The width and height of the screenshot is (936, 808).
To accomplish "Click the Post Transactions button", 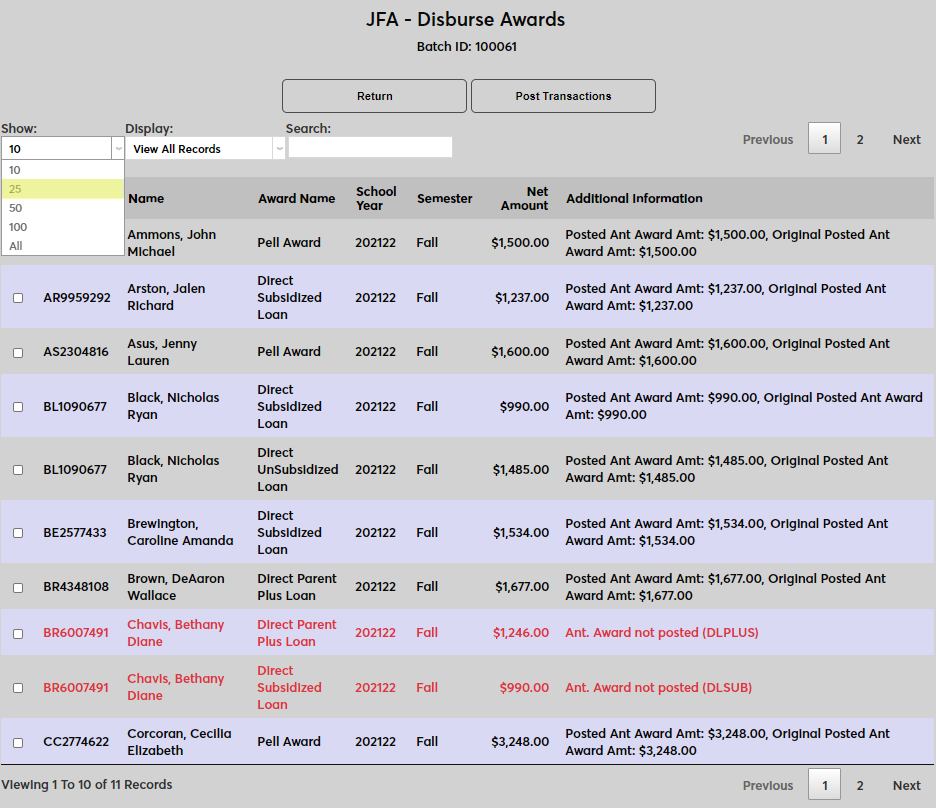I will [563, 96].
